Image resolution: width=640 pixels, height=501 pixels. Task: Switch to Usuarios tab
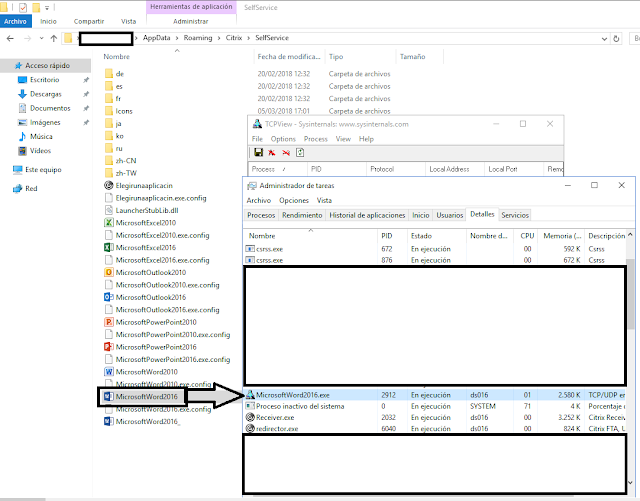point(450,215)
